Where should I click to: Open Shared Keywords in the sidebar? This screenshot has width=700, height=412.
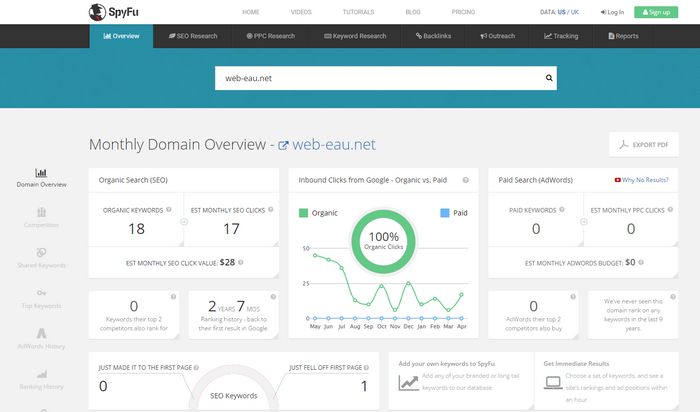[x=41, y=258]
